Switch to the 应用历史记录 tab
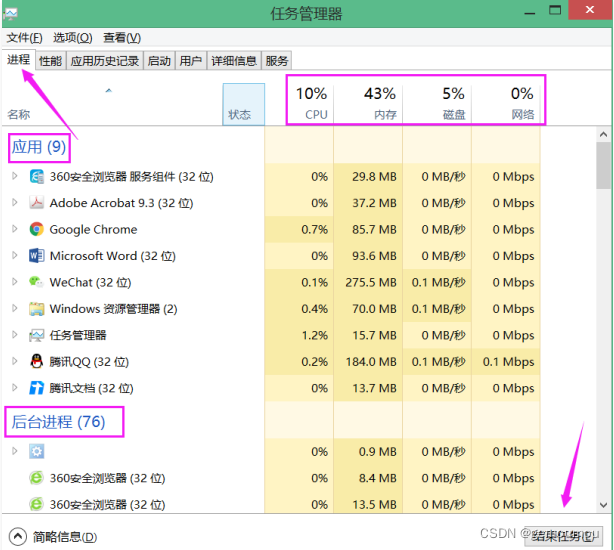Viewport: 614px width, 550px height. (x=105, y=61)
